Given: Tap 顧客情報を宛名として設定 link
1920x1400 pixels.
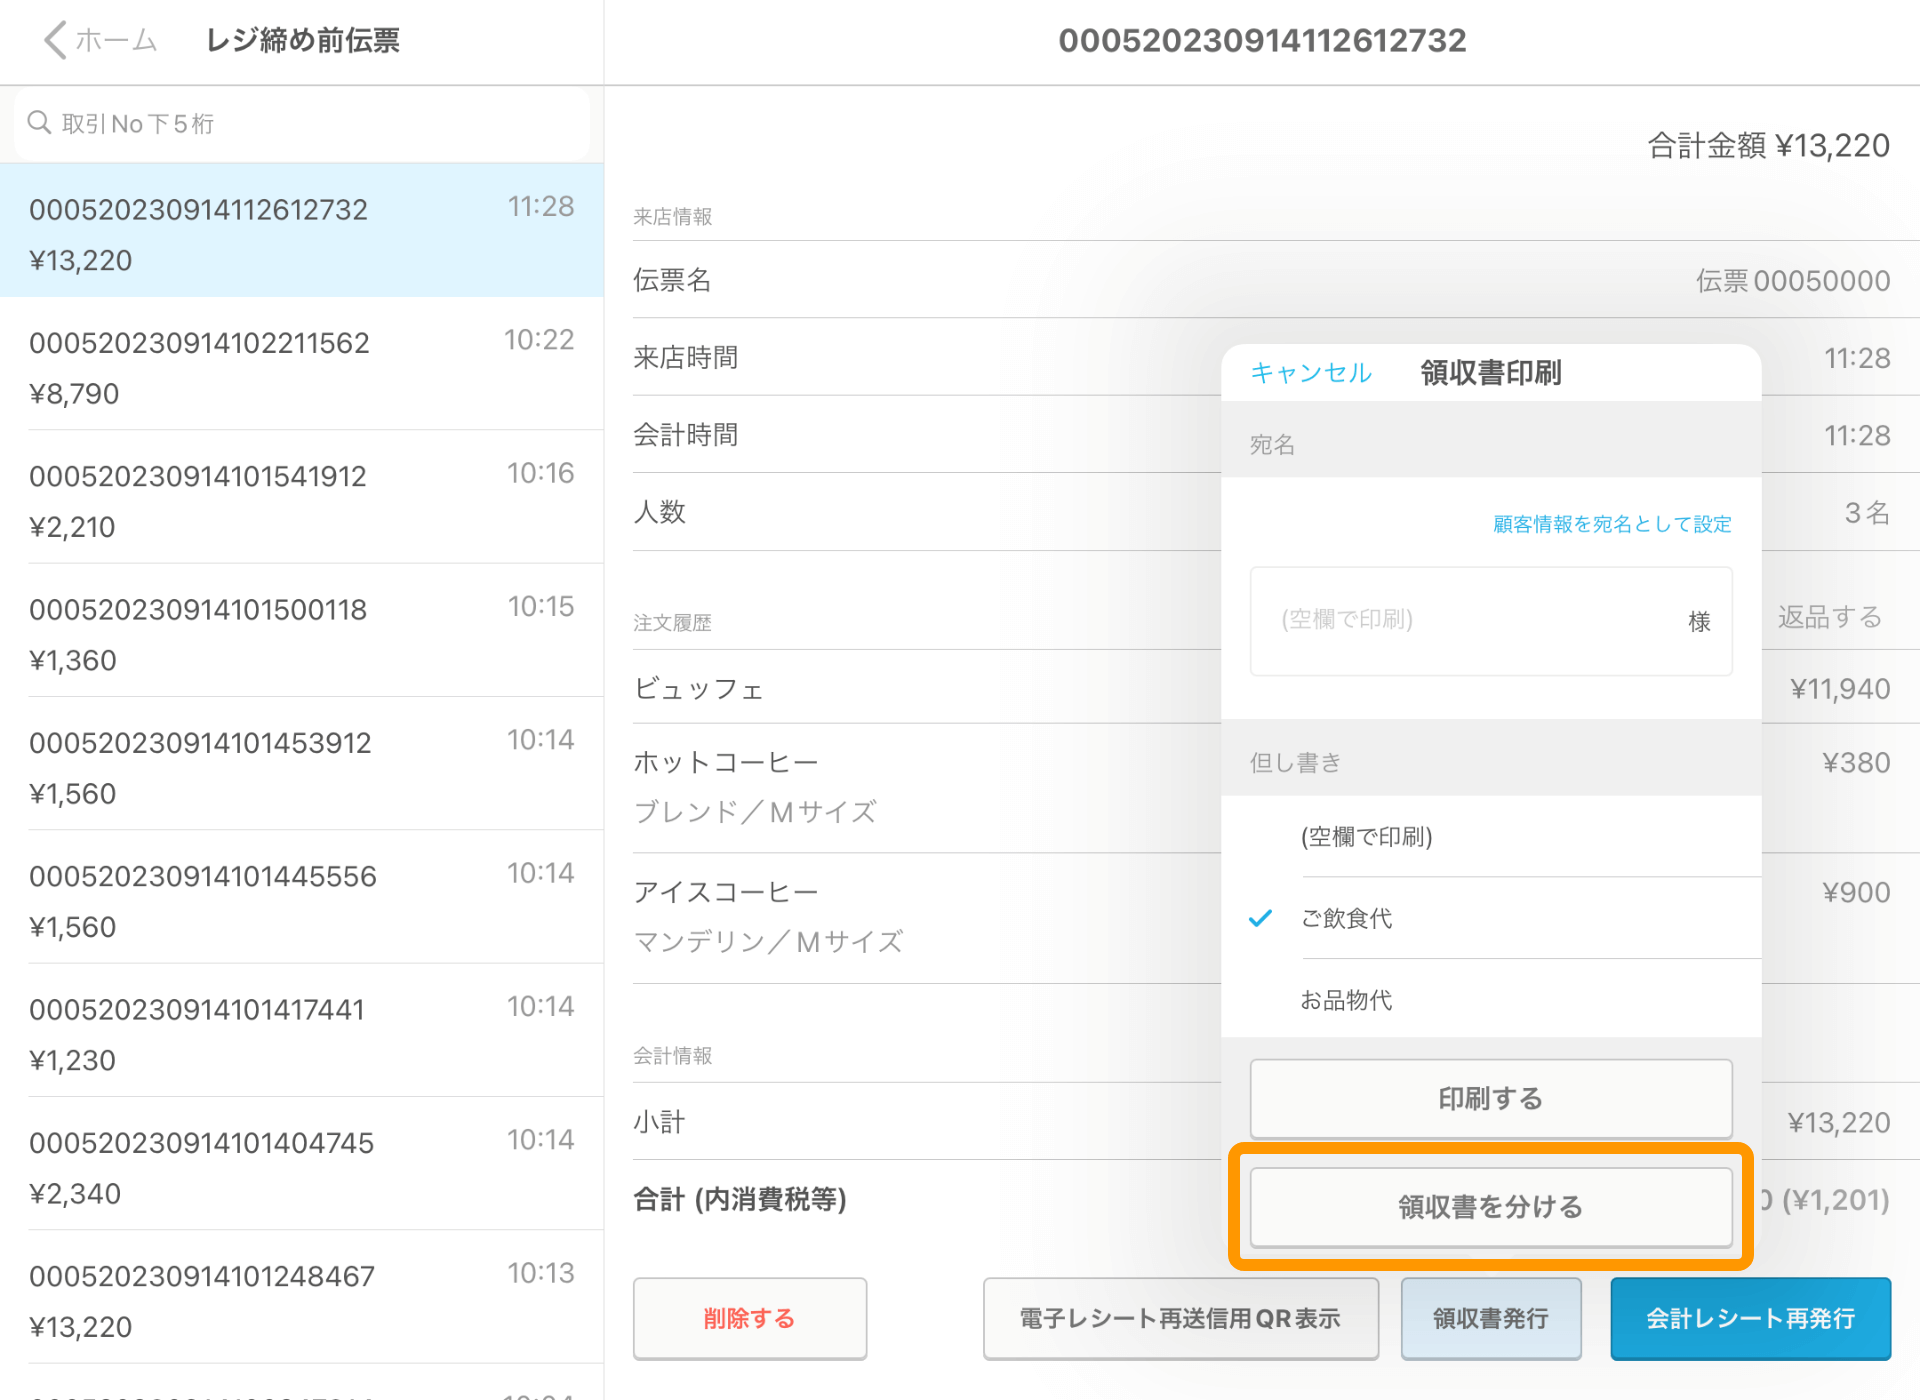Looking at the screenshot, I should pos(1612,524).
